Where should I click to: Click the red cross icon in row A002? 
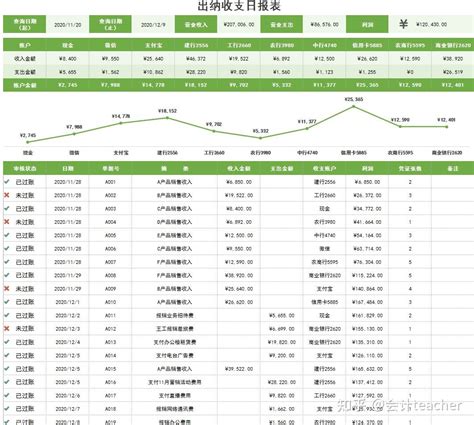[7, 195]
